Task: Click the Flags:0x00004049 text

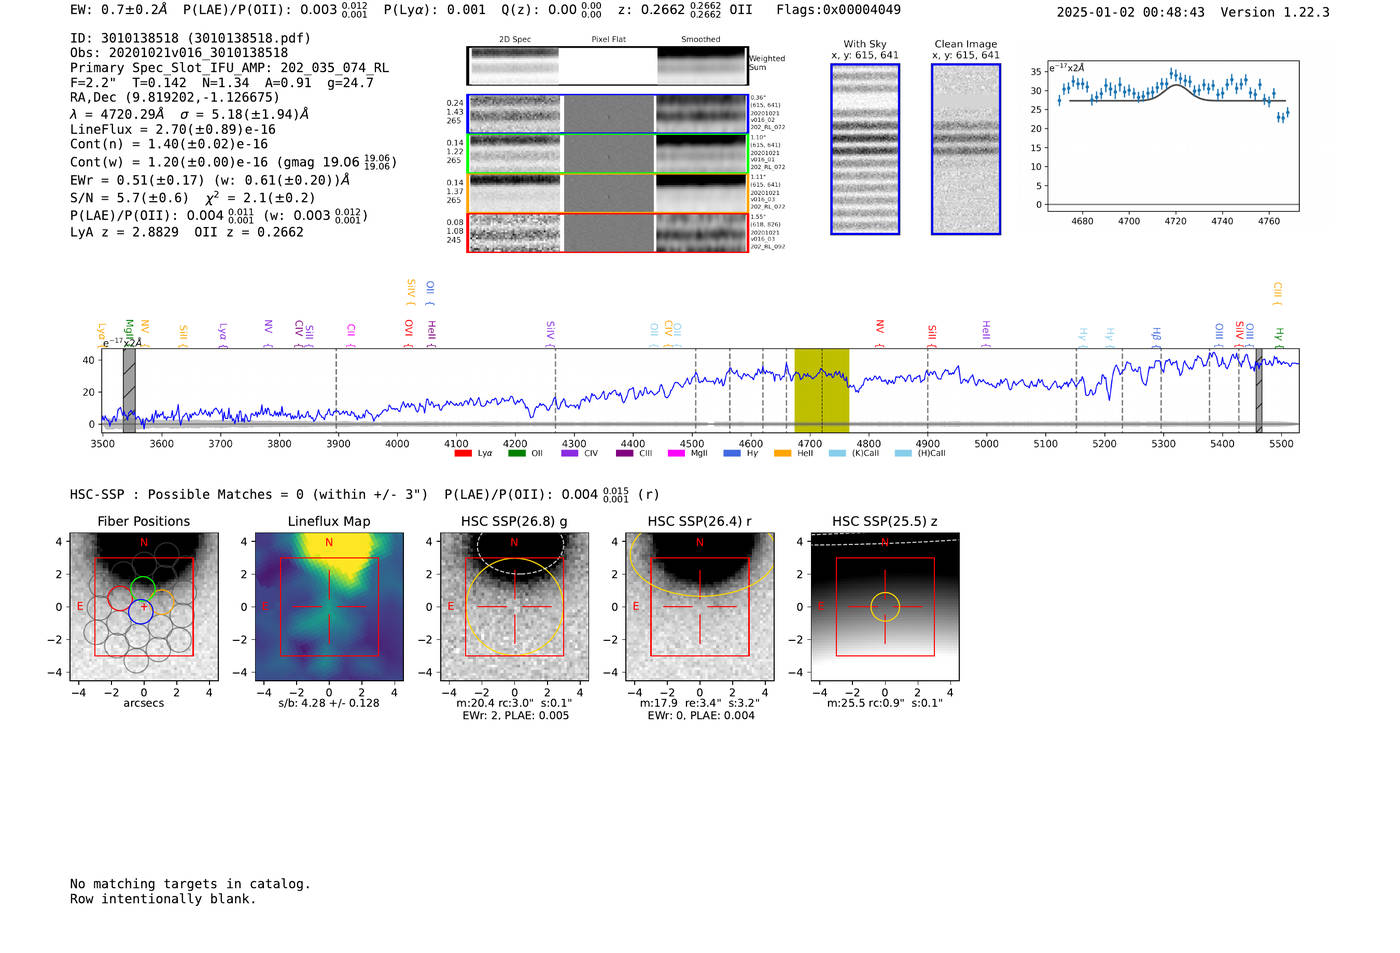Action: [x=838, y=10]
